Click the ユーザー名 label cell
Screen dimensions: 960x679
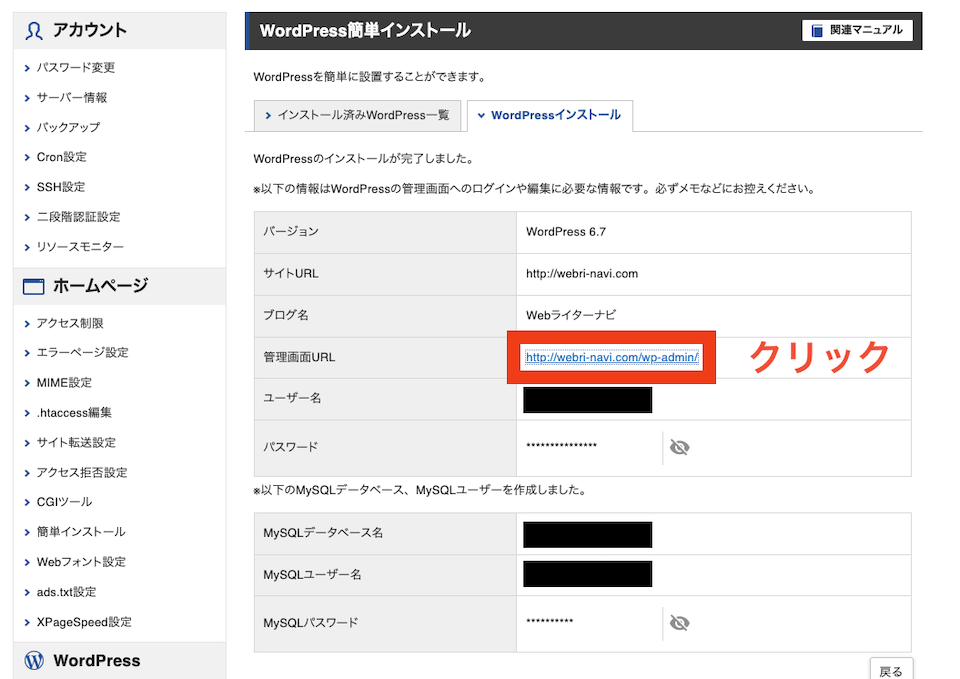point(385,399)
